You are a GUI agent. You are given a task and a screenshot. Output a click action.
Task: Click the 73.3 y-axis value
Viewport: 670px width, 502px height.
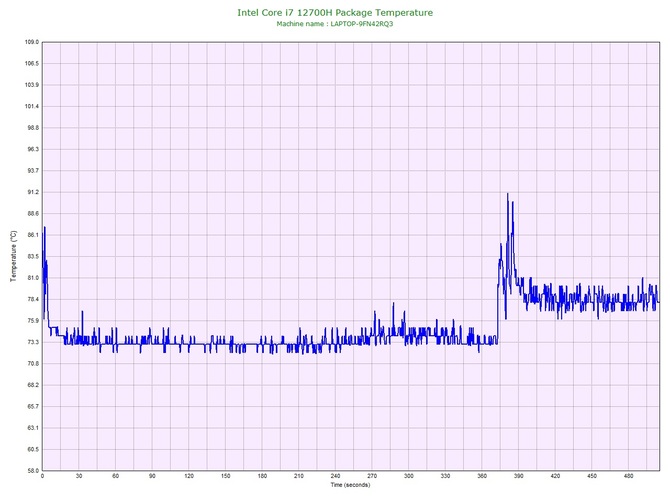(x=32, y=342)
